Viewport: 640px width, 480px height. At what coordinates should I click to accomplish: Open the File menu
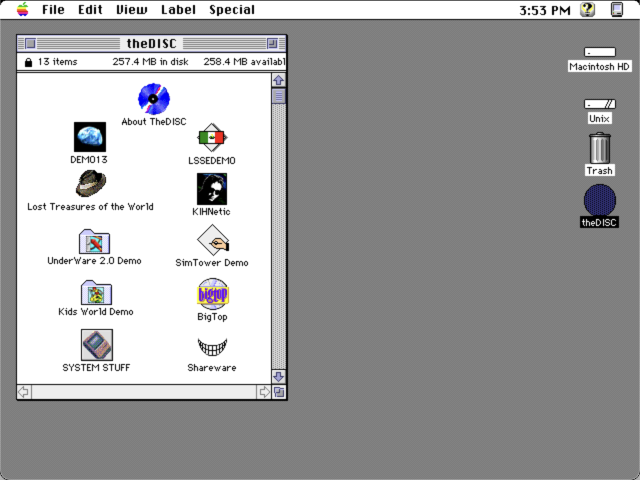tap(53, 9)
